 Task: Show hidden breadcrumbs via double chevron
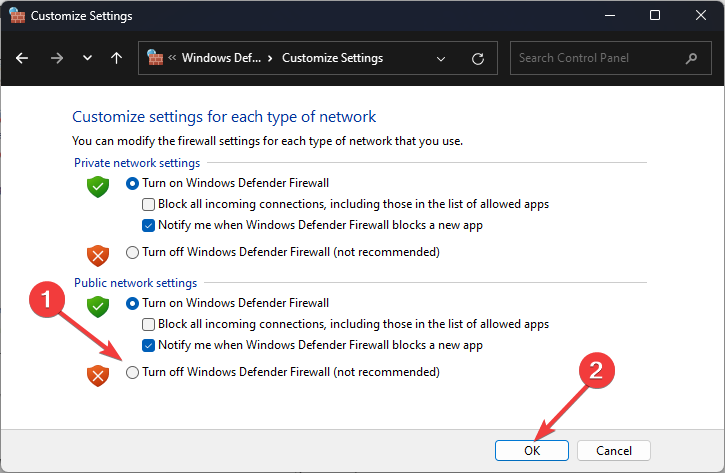click(x=172, y=58)
